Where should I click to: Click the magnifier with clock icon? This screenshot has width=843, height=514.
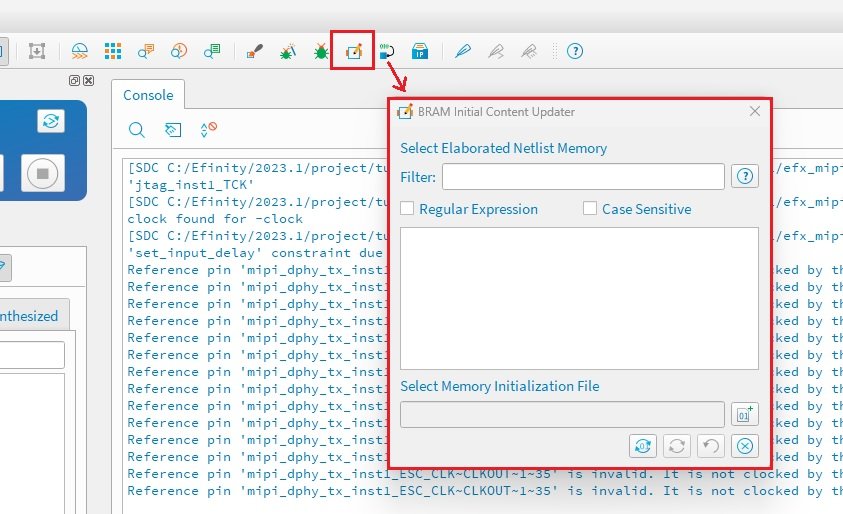click(179, 51)
